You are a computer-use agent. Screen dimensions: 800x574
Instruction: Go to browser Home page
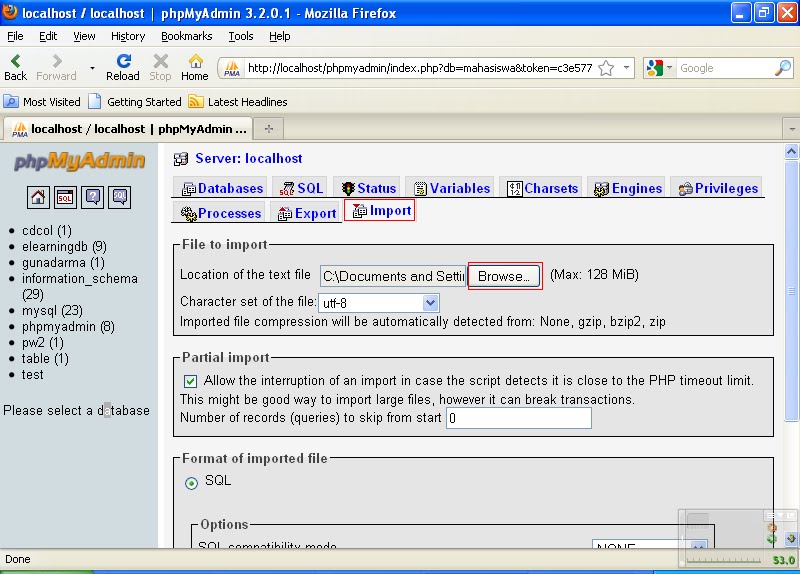point(195,67)
